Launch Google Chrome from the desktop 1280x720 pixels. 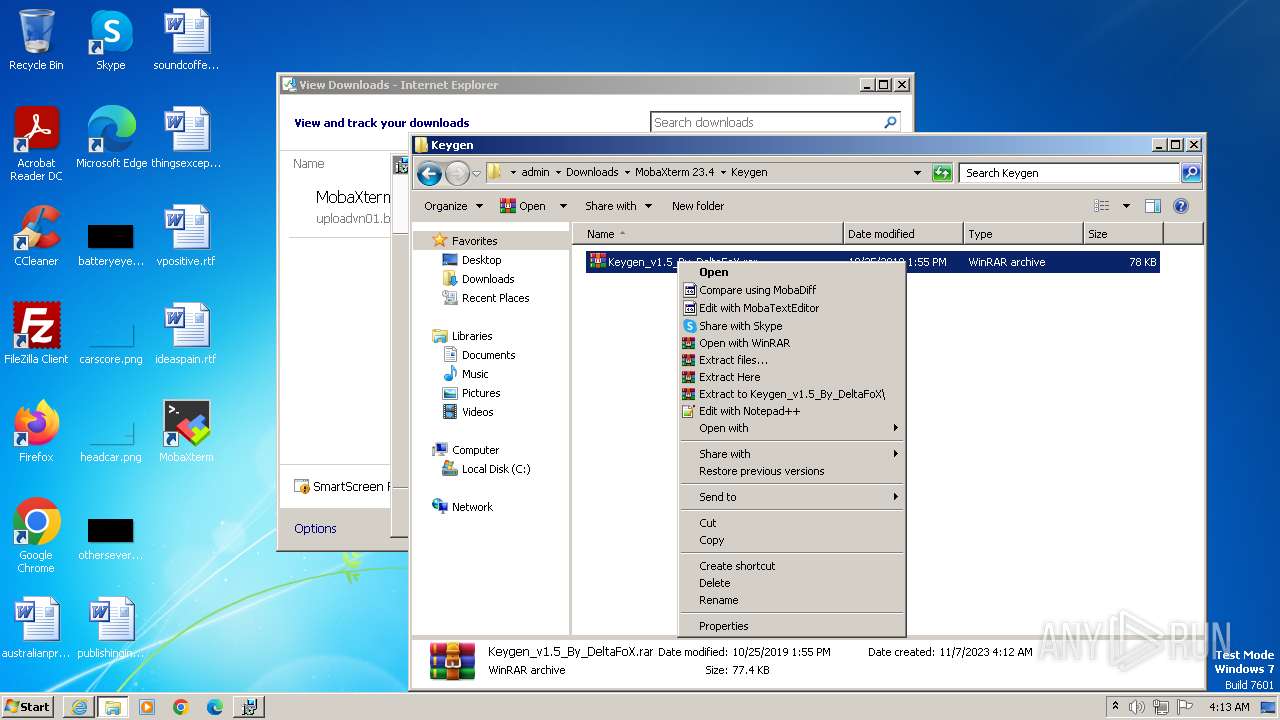pyautogui.click(x=36, y=536)
